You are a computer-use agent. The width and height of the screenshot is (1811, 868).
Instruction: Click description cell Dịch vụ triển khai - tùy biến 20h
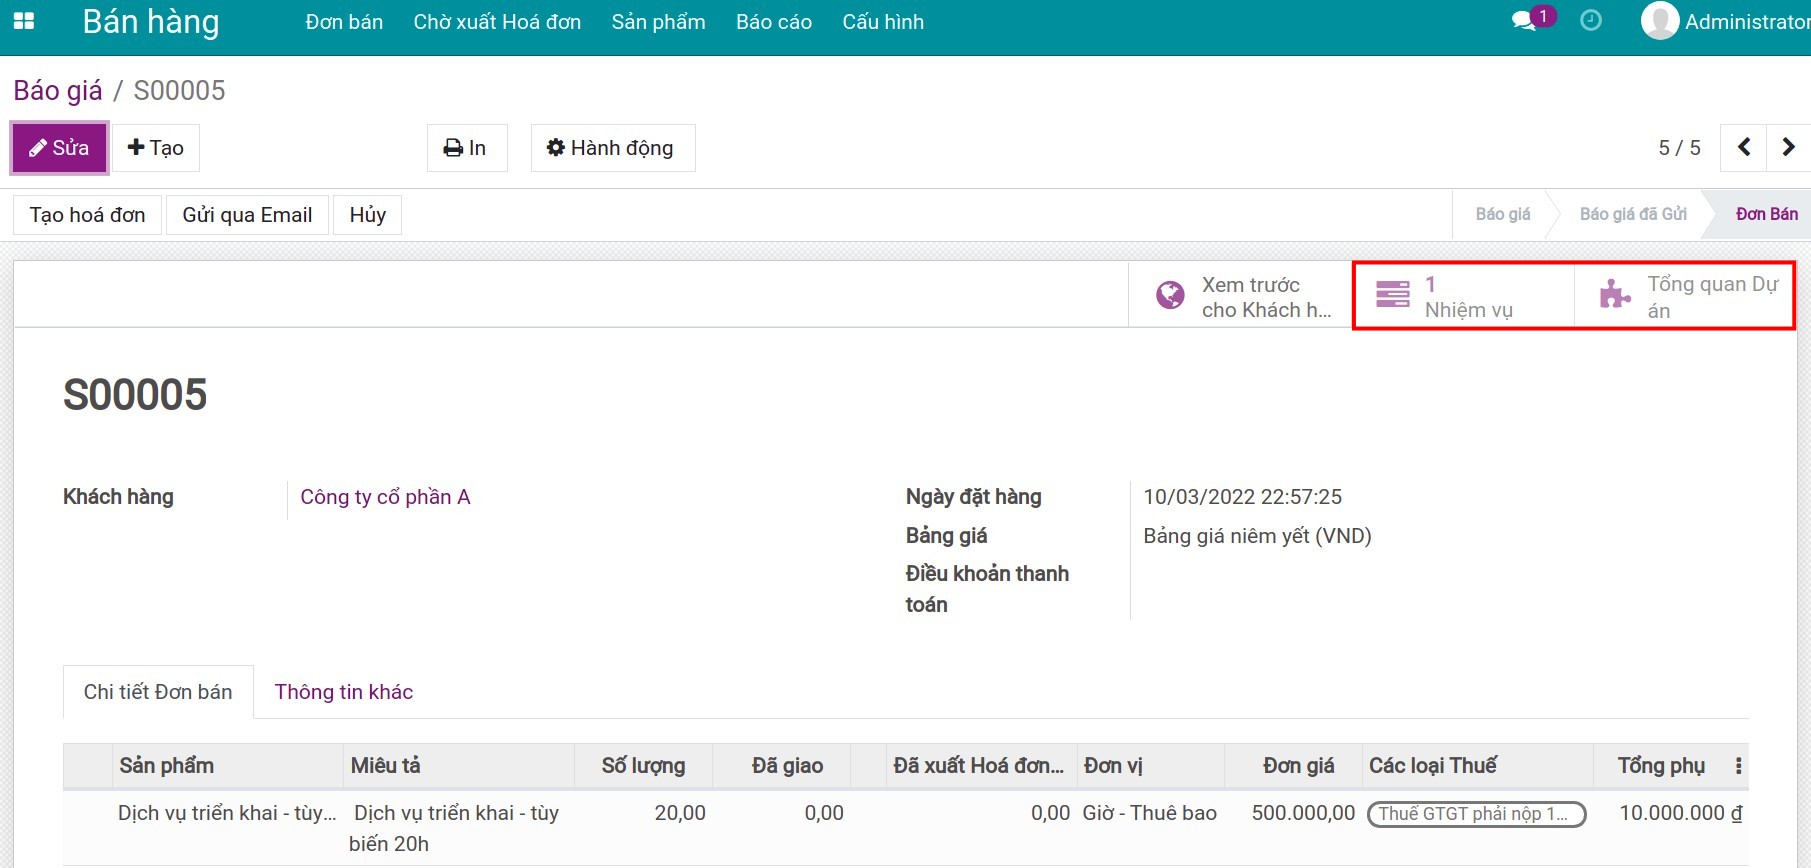(x=455, y=828)
